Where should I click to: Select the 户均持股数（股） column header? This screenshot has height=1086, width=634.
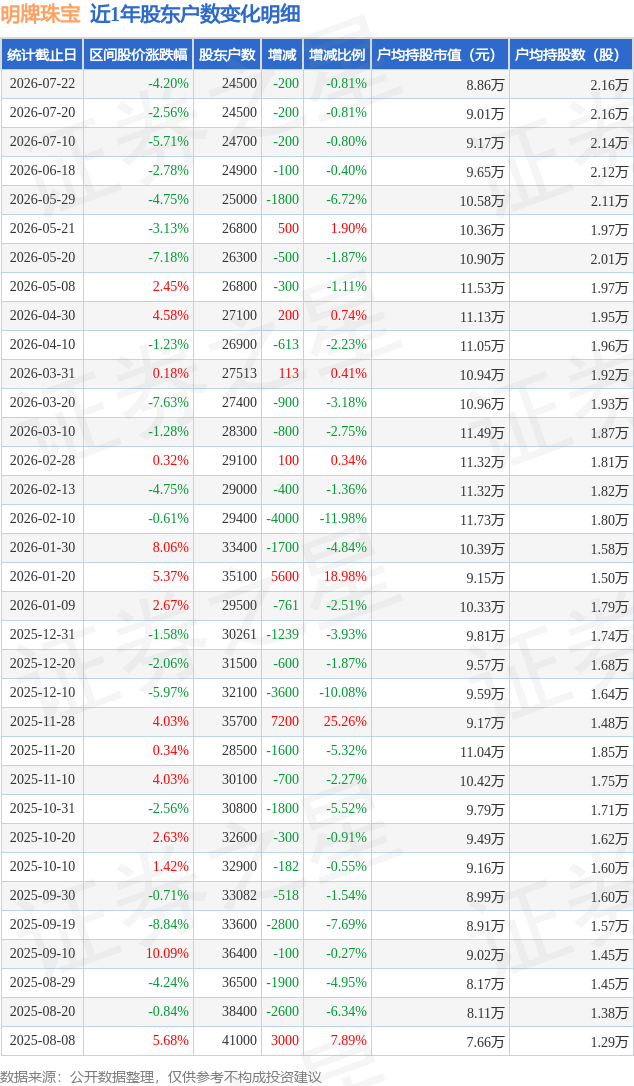point(571,55)
